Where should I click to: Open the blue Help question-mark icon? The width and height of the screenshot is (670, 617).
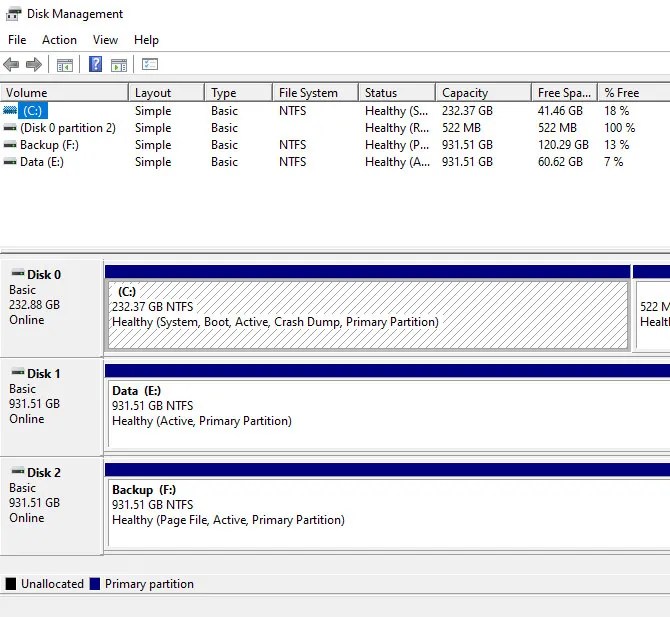[x=95, y=65]
